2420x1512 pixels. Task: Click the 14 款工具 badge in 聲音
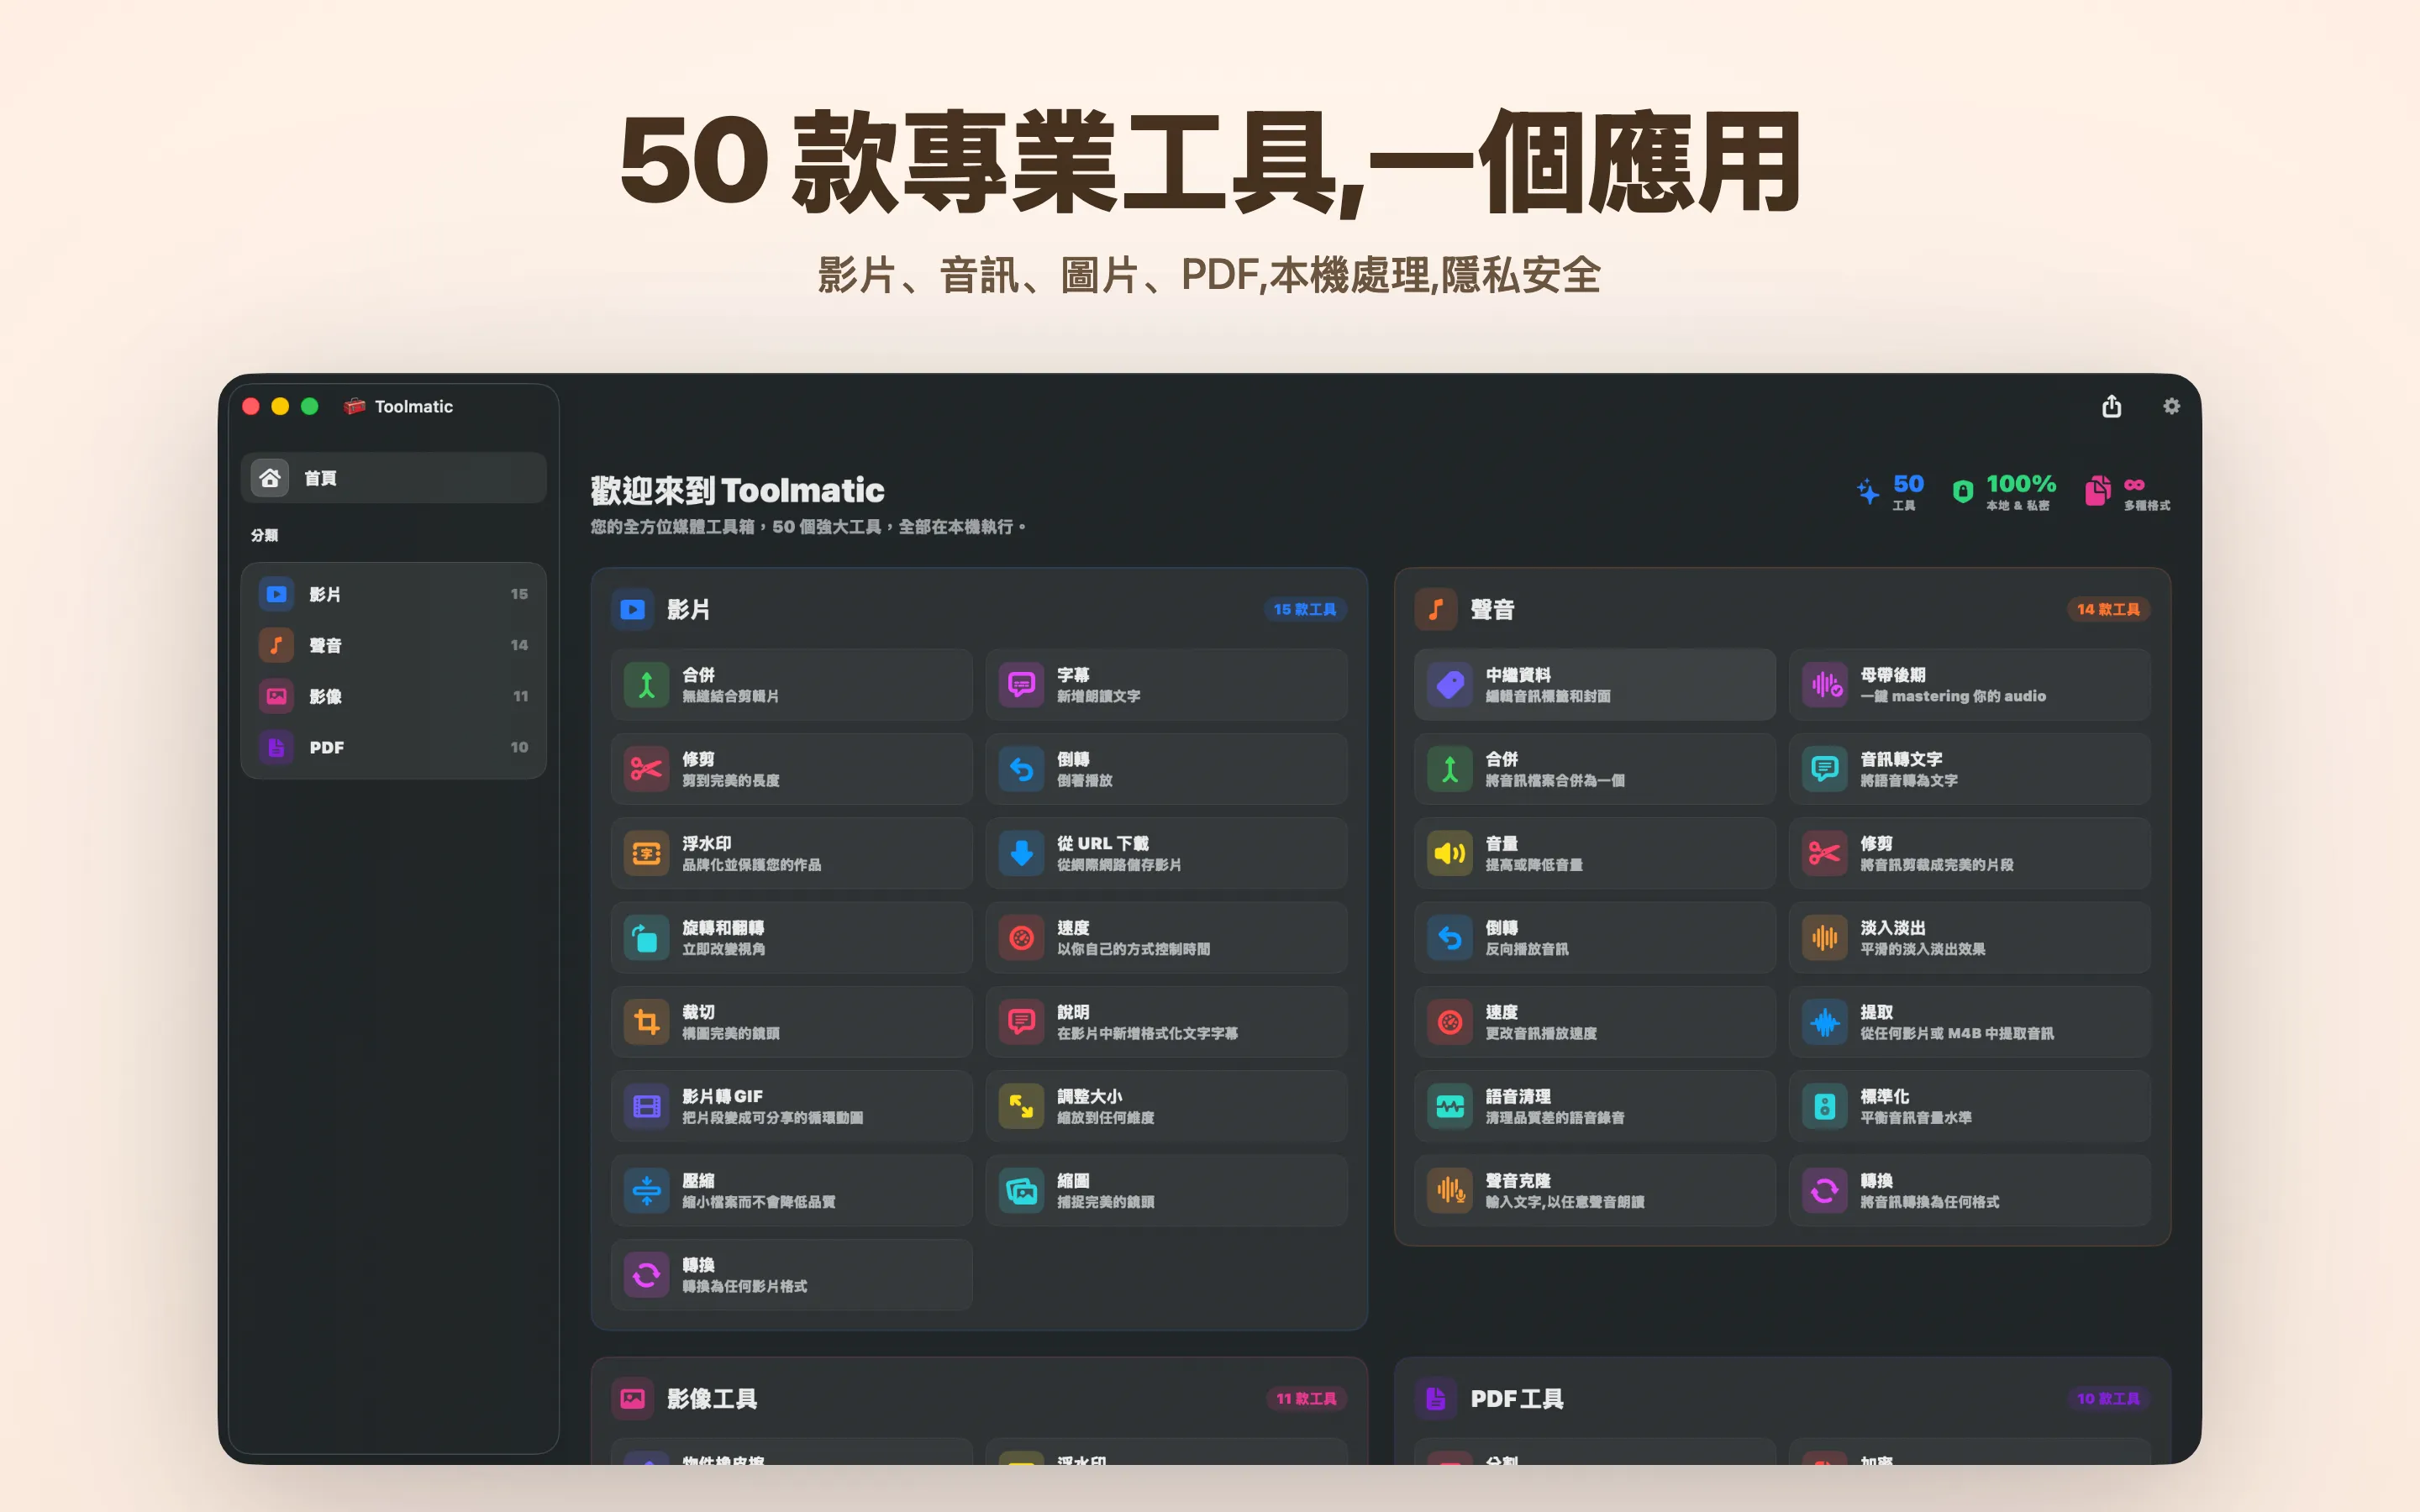pyautogui.click(x=2108, y=609)
